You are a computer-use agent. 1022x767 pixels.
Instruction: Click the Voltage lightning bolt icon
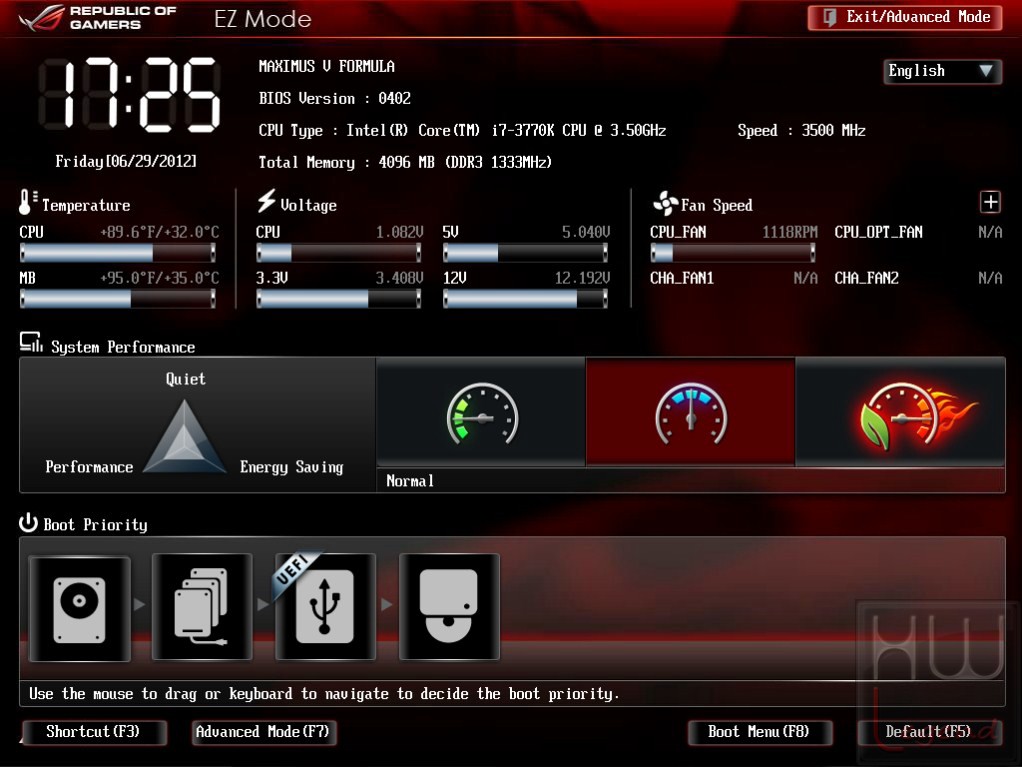click(266, 201)
